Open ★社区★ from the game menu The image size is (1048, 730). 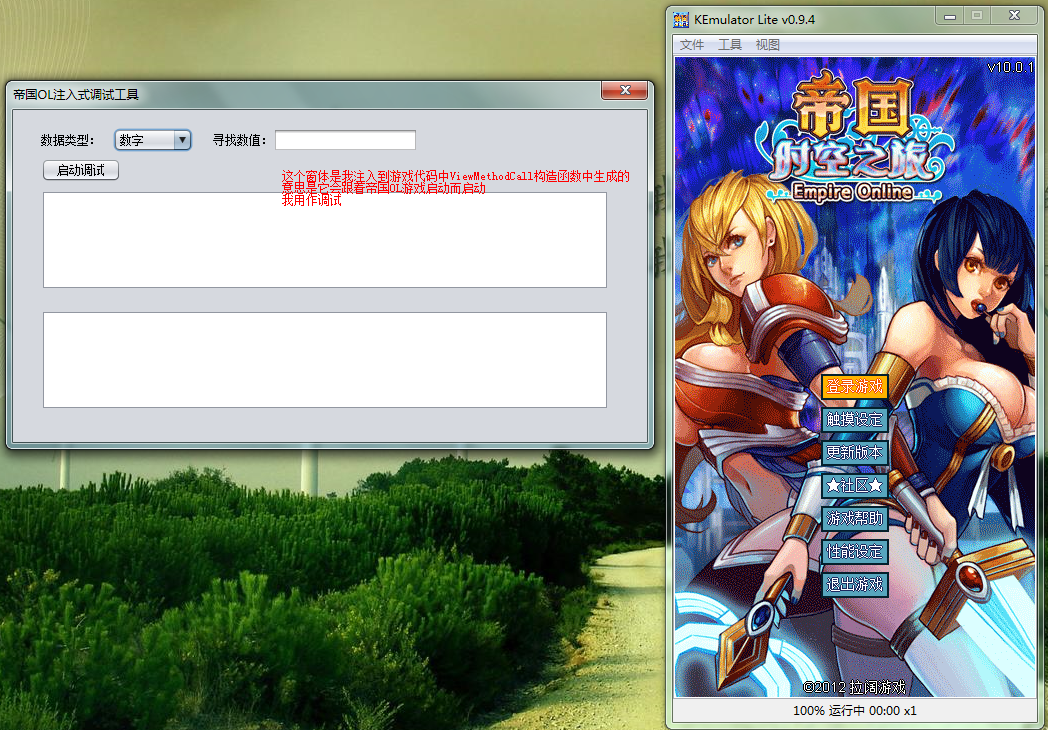tap(854, 485)
